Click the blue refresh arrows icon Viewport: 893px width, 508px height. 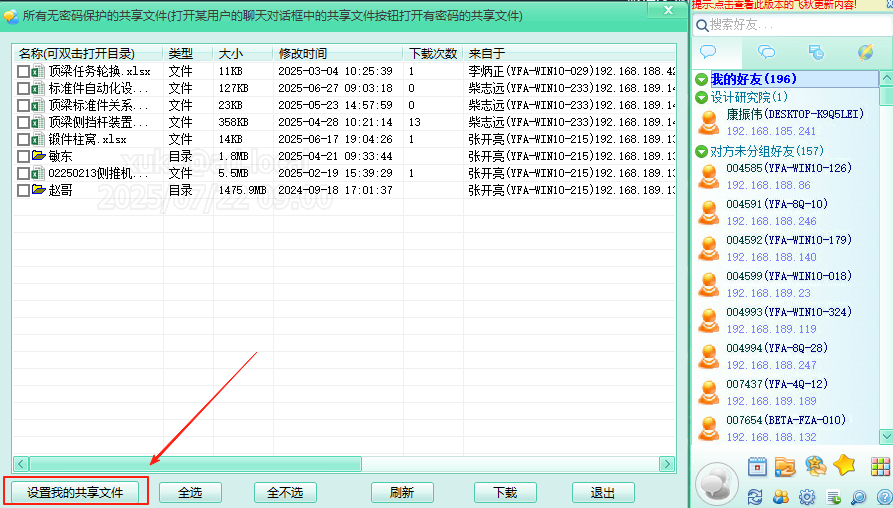[755, 497]
